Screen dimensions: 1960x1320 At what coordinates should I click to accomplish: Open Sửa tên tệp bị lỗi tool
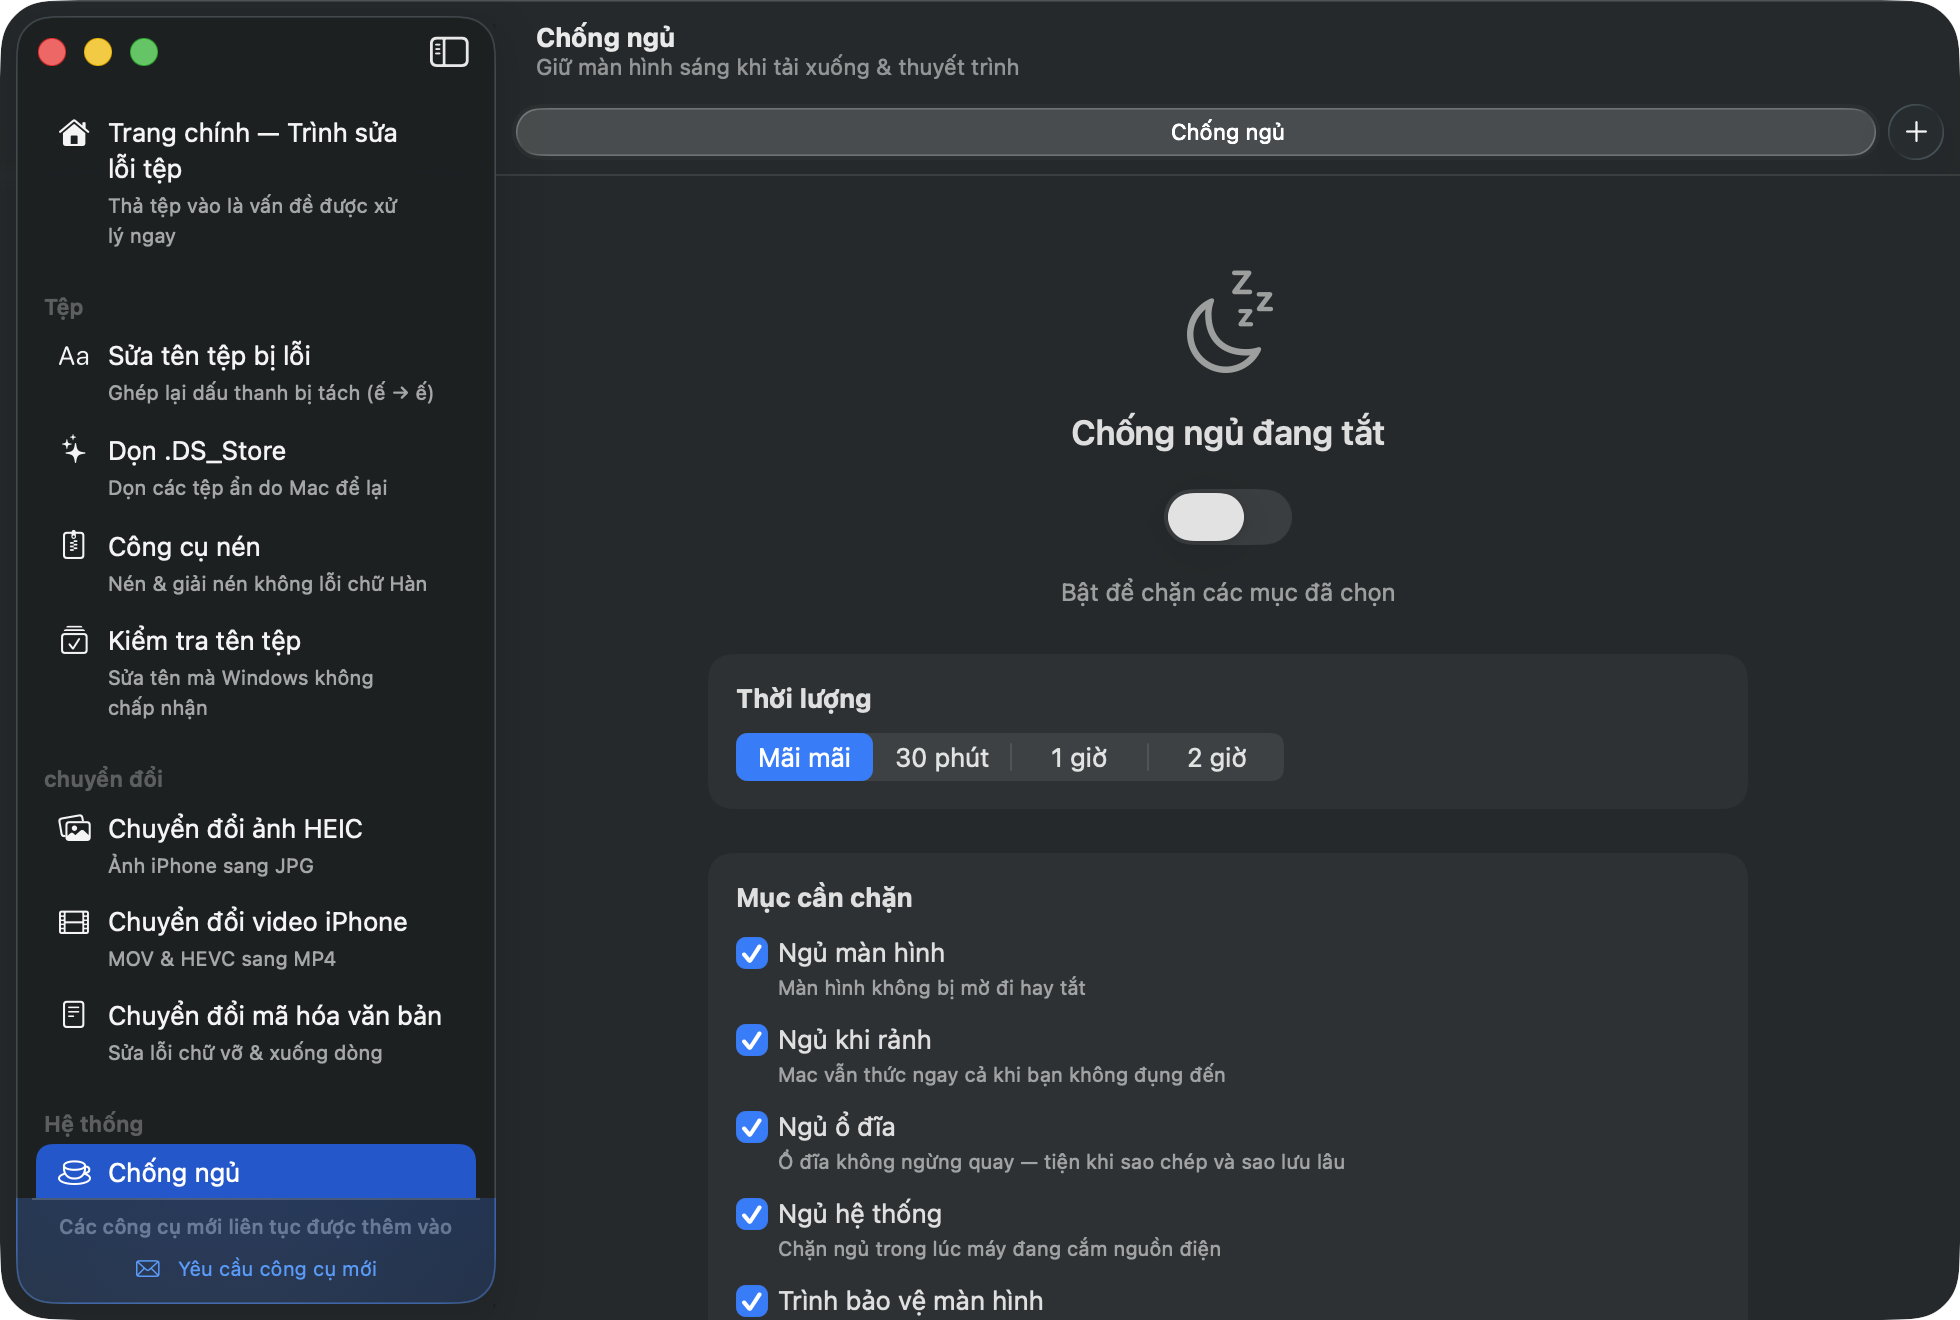pyautogui.click(x=256, y=373)
